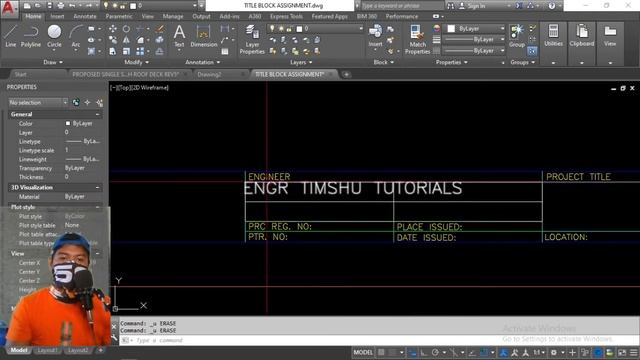
Task: Switch to the Annotate ribbon tab
Action: [x=85, y=16]
